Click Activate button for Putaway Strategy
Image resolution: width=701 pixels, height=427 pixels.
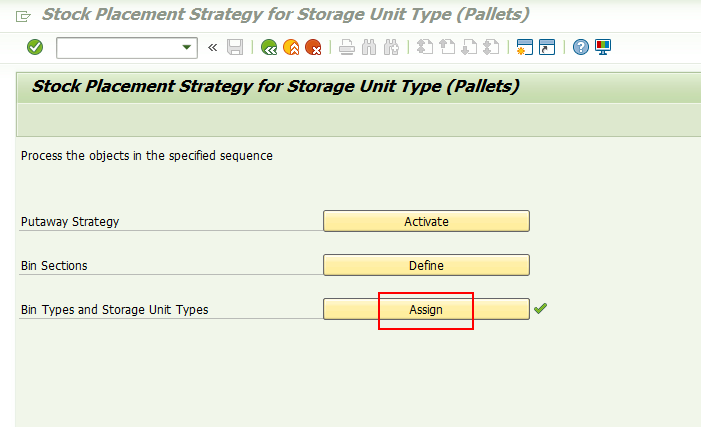pyautogui.click(x=426, y=221)
